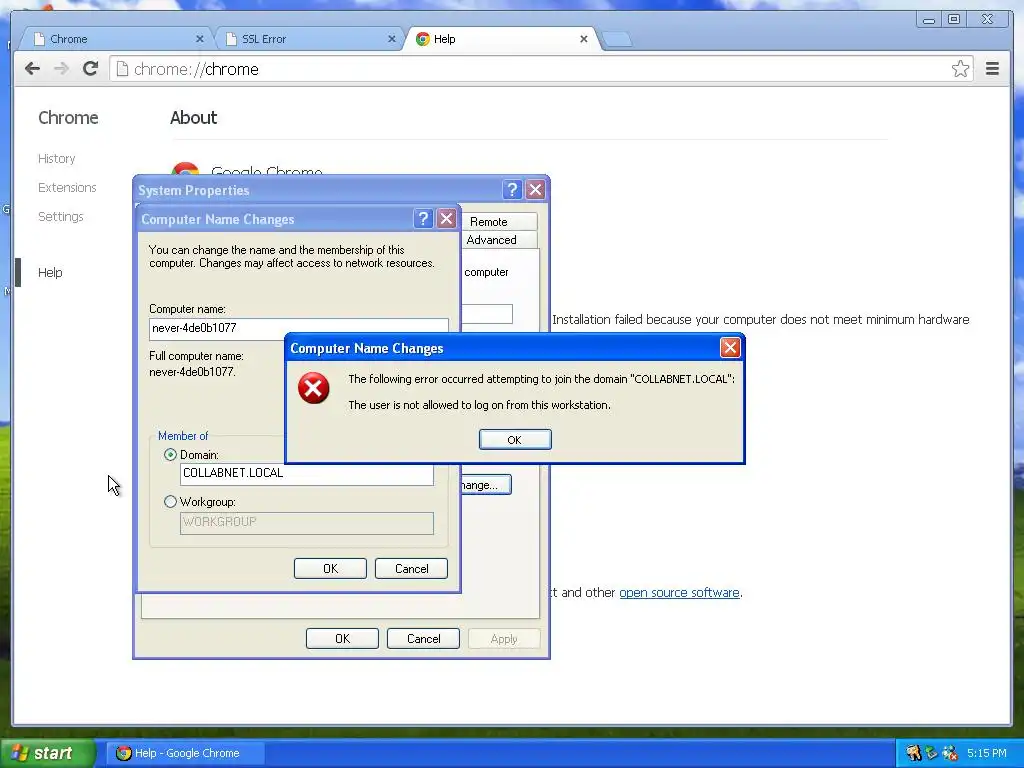The width and height of the screenshot is (1024, 768).
Task: Click the Help - Google Chrome taskbar button
Action: [186, 753]
